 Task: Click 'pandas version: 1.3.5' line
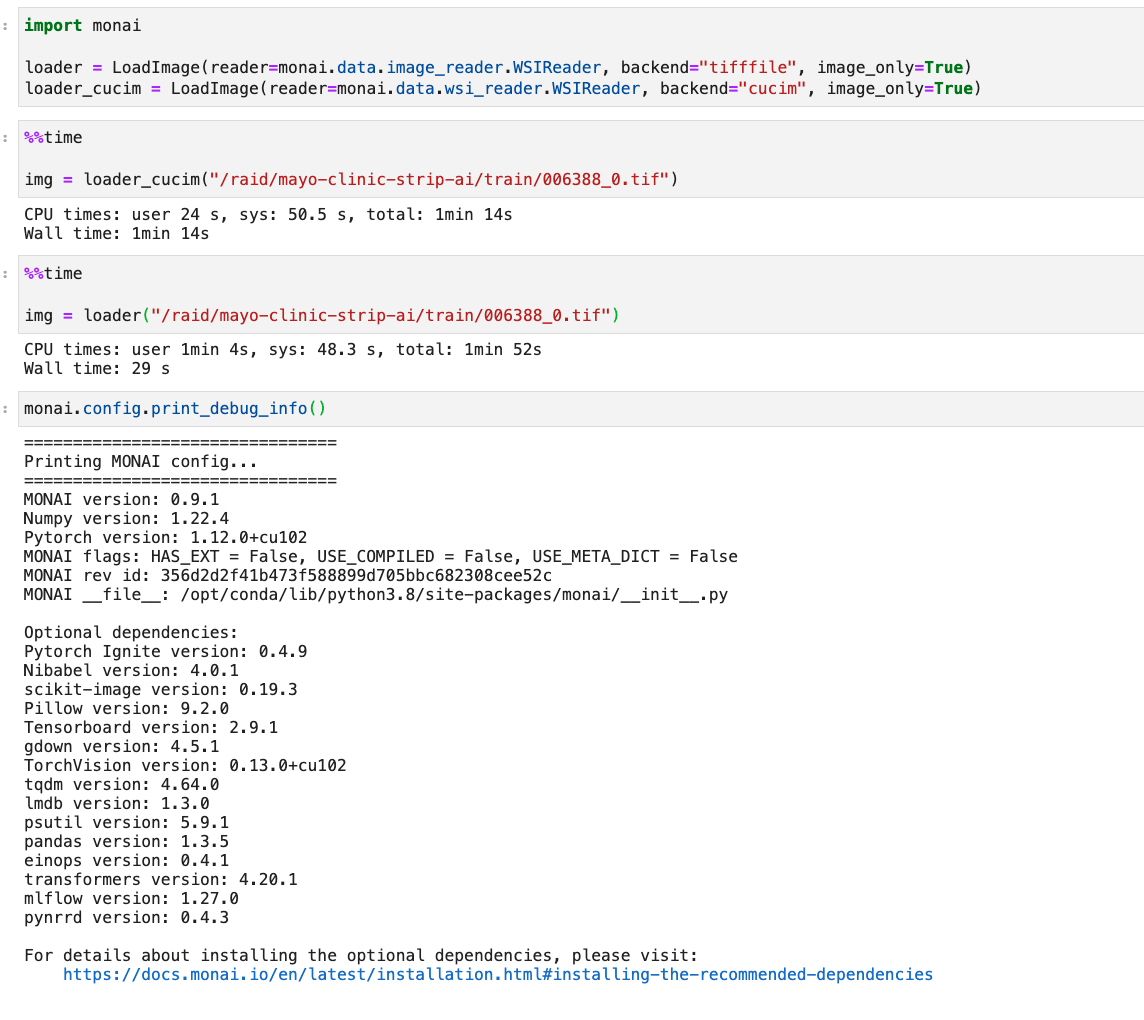pos(126,841)
